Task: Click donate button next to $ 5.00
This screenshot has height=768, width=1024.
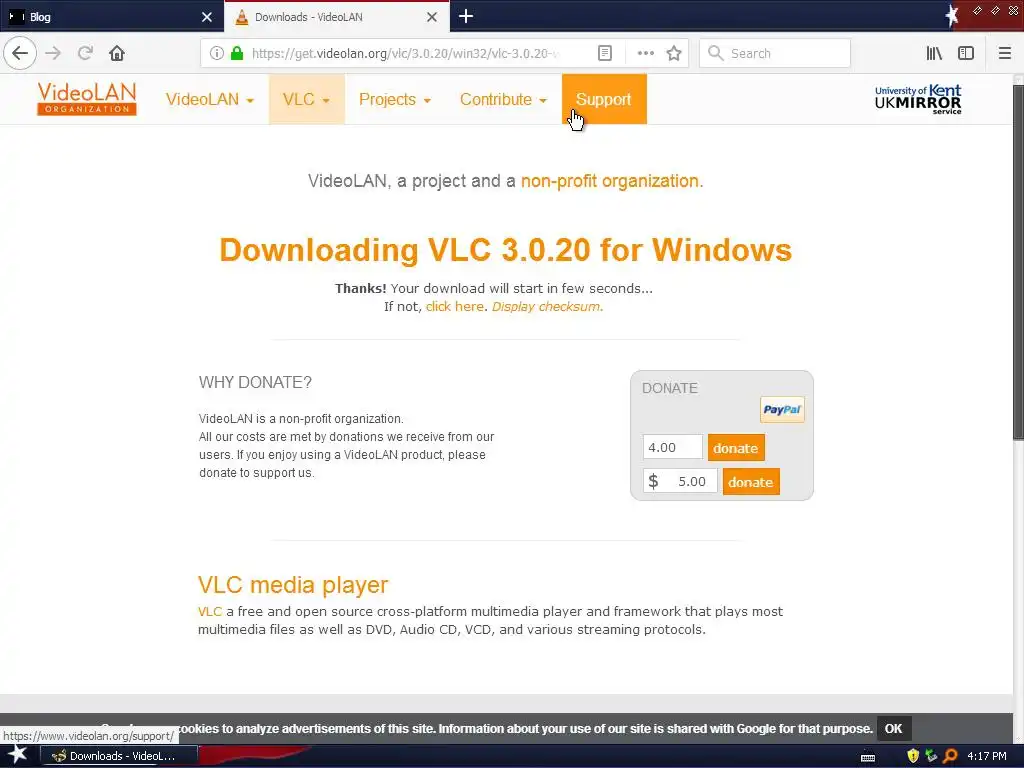Action: tap(750, 482)
